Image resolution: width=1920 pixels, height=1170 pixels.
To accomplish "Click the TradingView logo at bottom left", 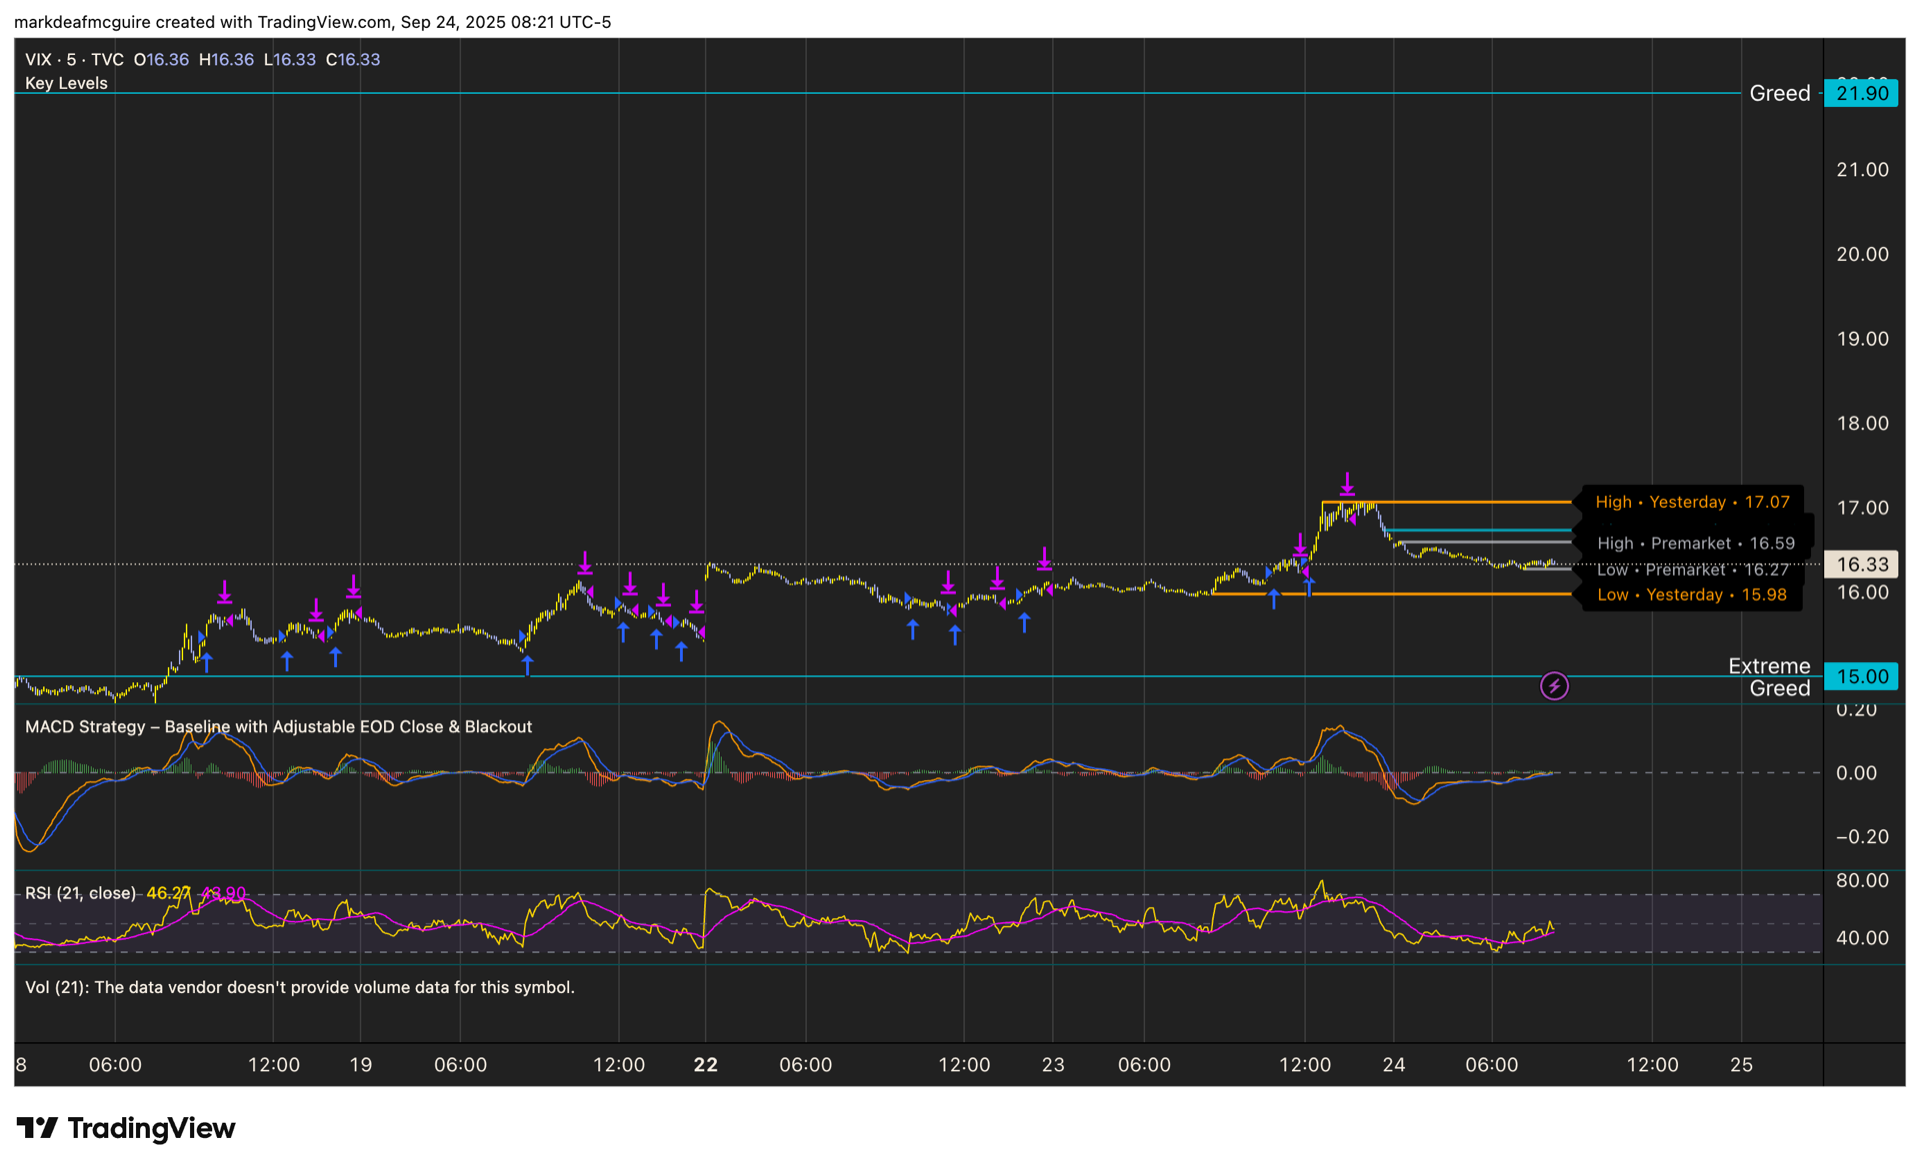I will click(124, 1128).
